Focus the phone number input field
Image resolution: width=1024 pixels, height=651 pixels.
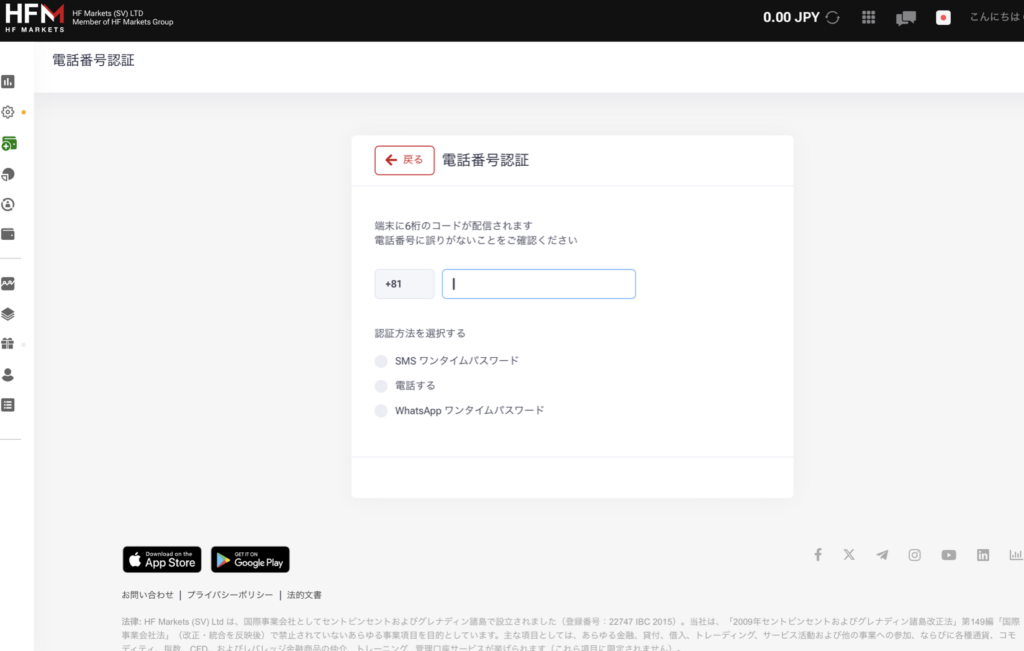[539, 284]
